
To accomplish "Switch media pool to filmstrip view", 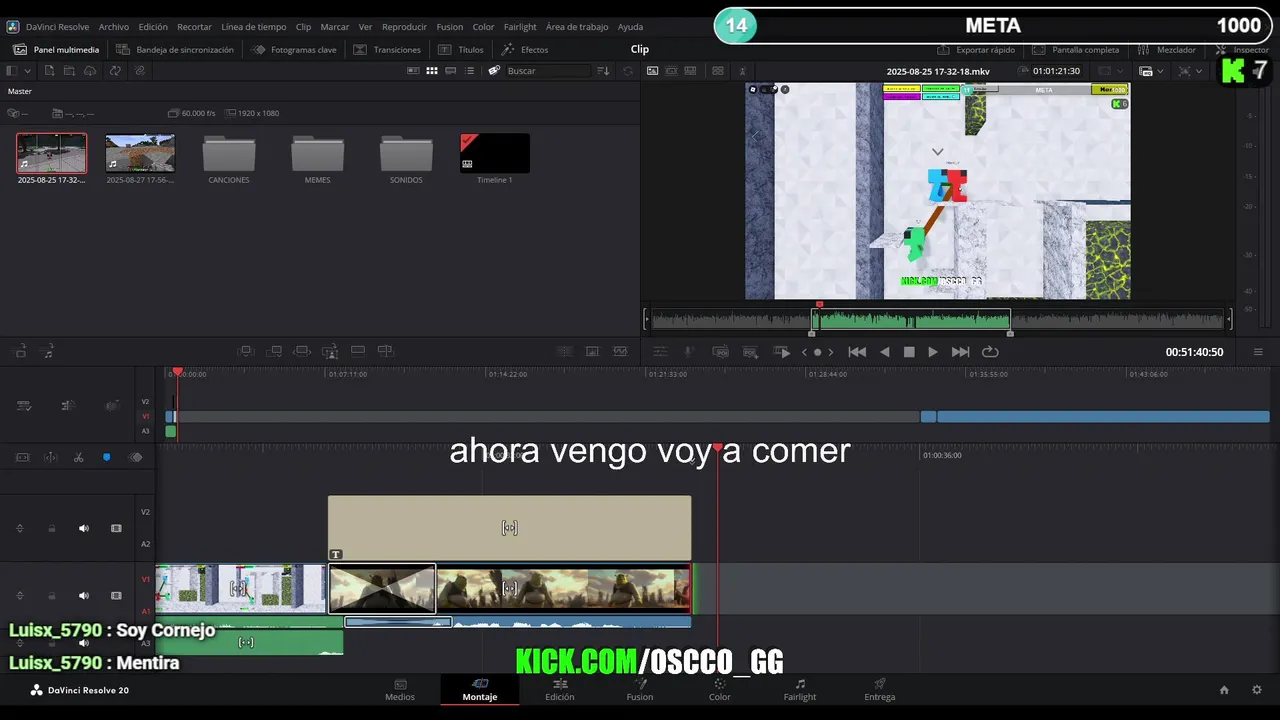I will click(x=451, y=71).
